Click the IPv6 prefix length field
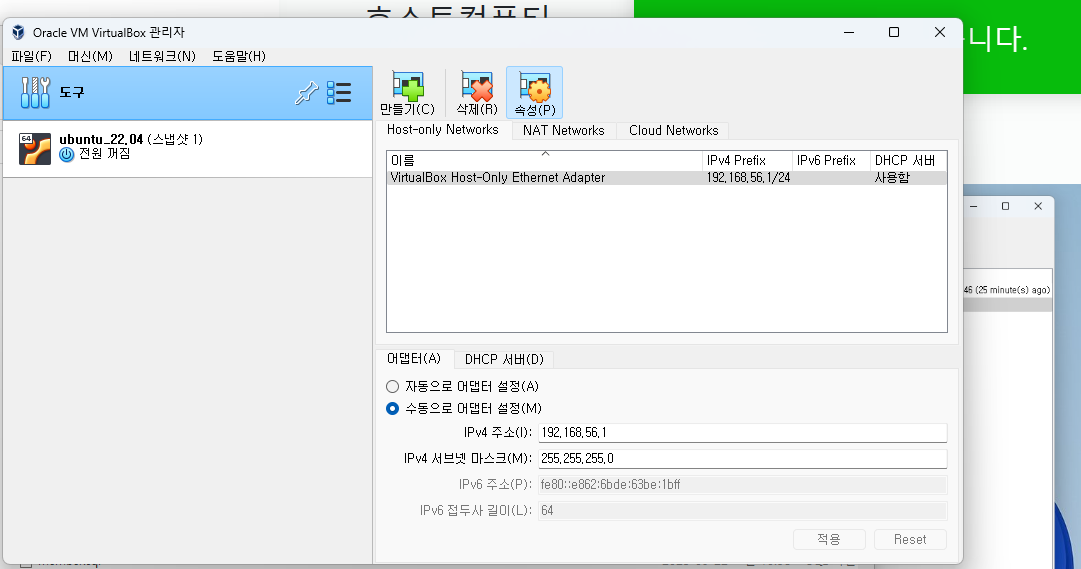The image size is (1081, 569). [742, 510]
